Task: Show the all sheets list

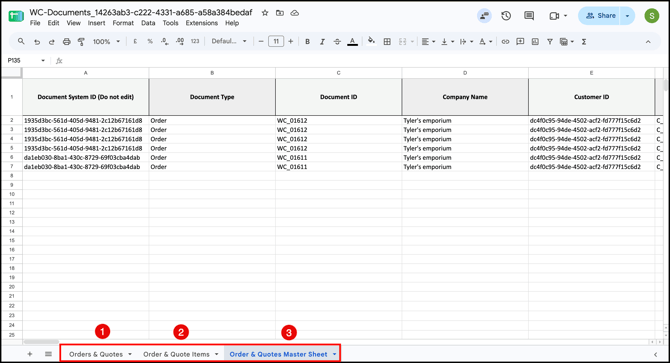Action: pos(48,354)
